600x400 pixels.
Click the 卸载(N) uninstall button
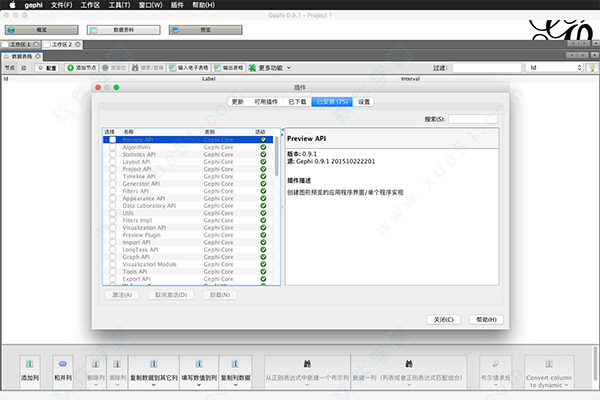(220, 295)
